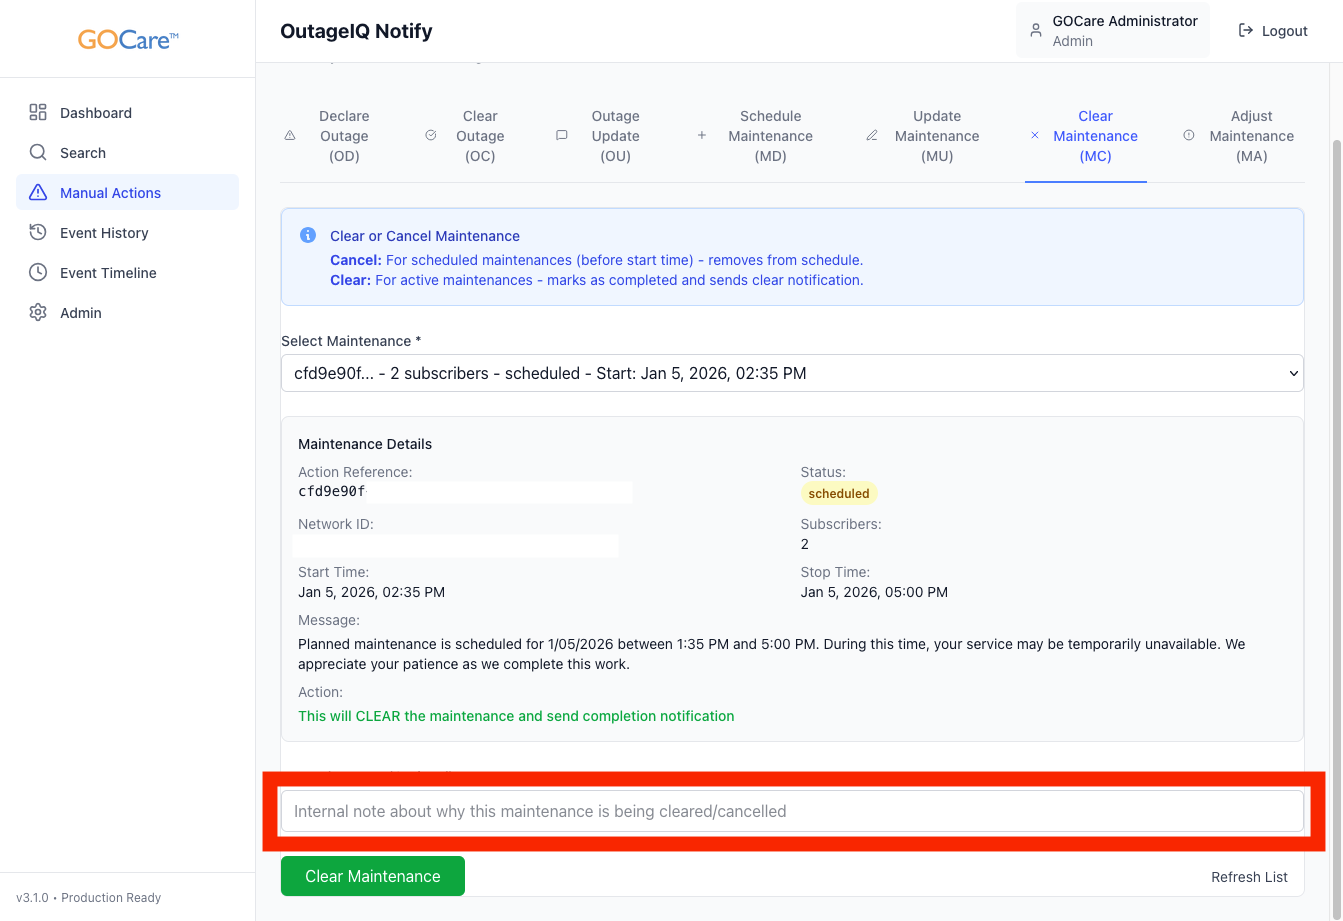The width and height of the screenshot is (1343, 921).
Task: Click the Refresh List link
Action: (1249, 877)
